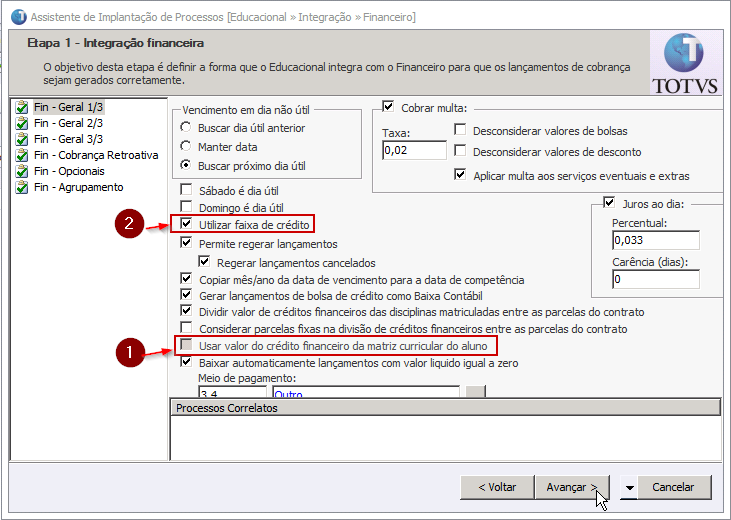Open the Meio de pagamento lookup button

476,392
